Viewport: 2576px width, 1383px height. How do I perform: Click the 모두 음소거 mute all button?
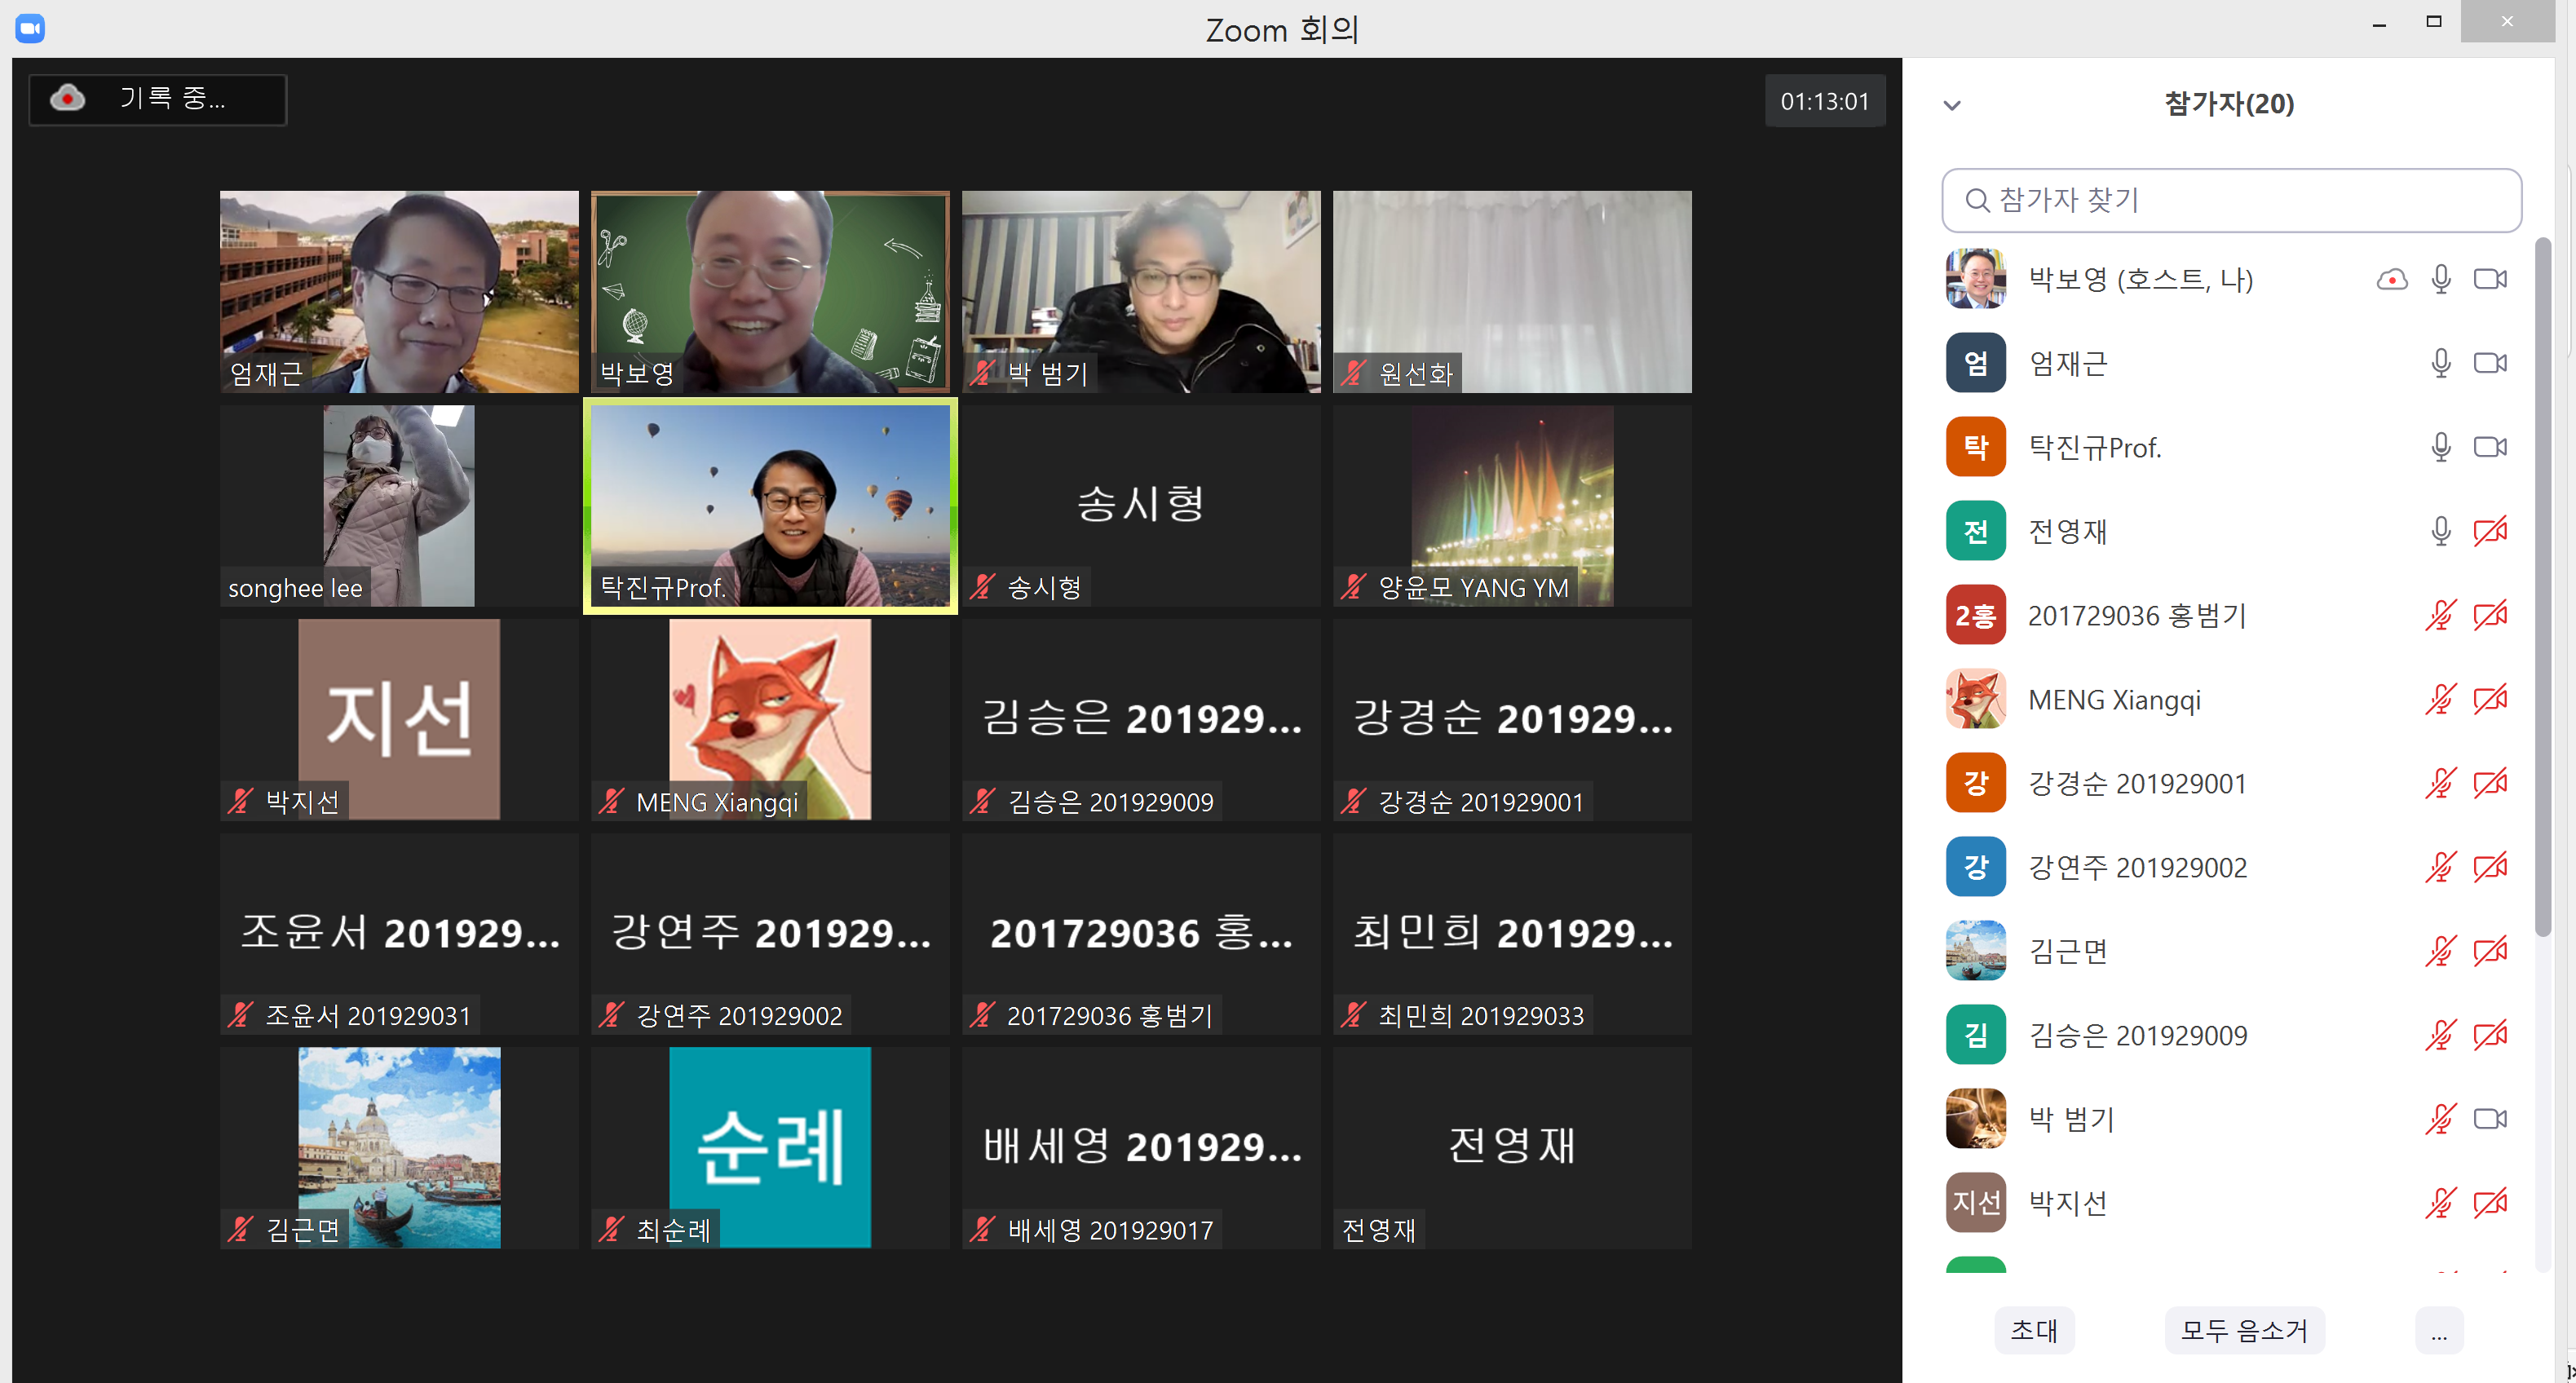click(2244, 1330)
